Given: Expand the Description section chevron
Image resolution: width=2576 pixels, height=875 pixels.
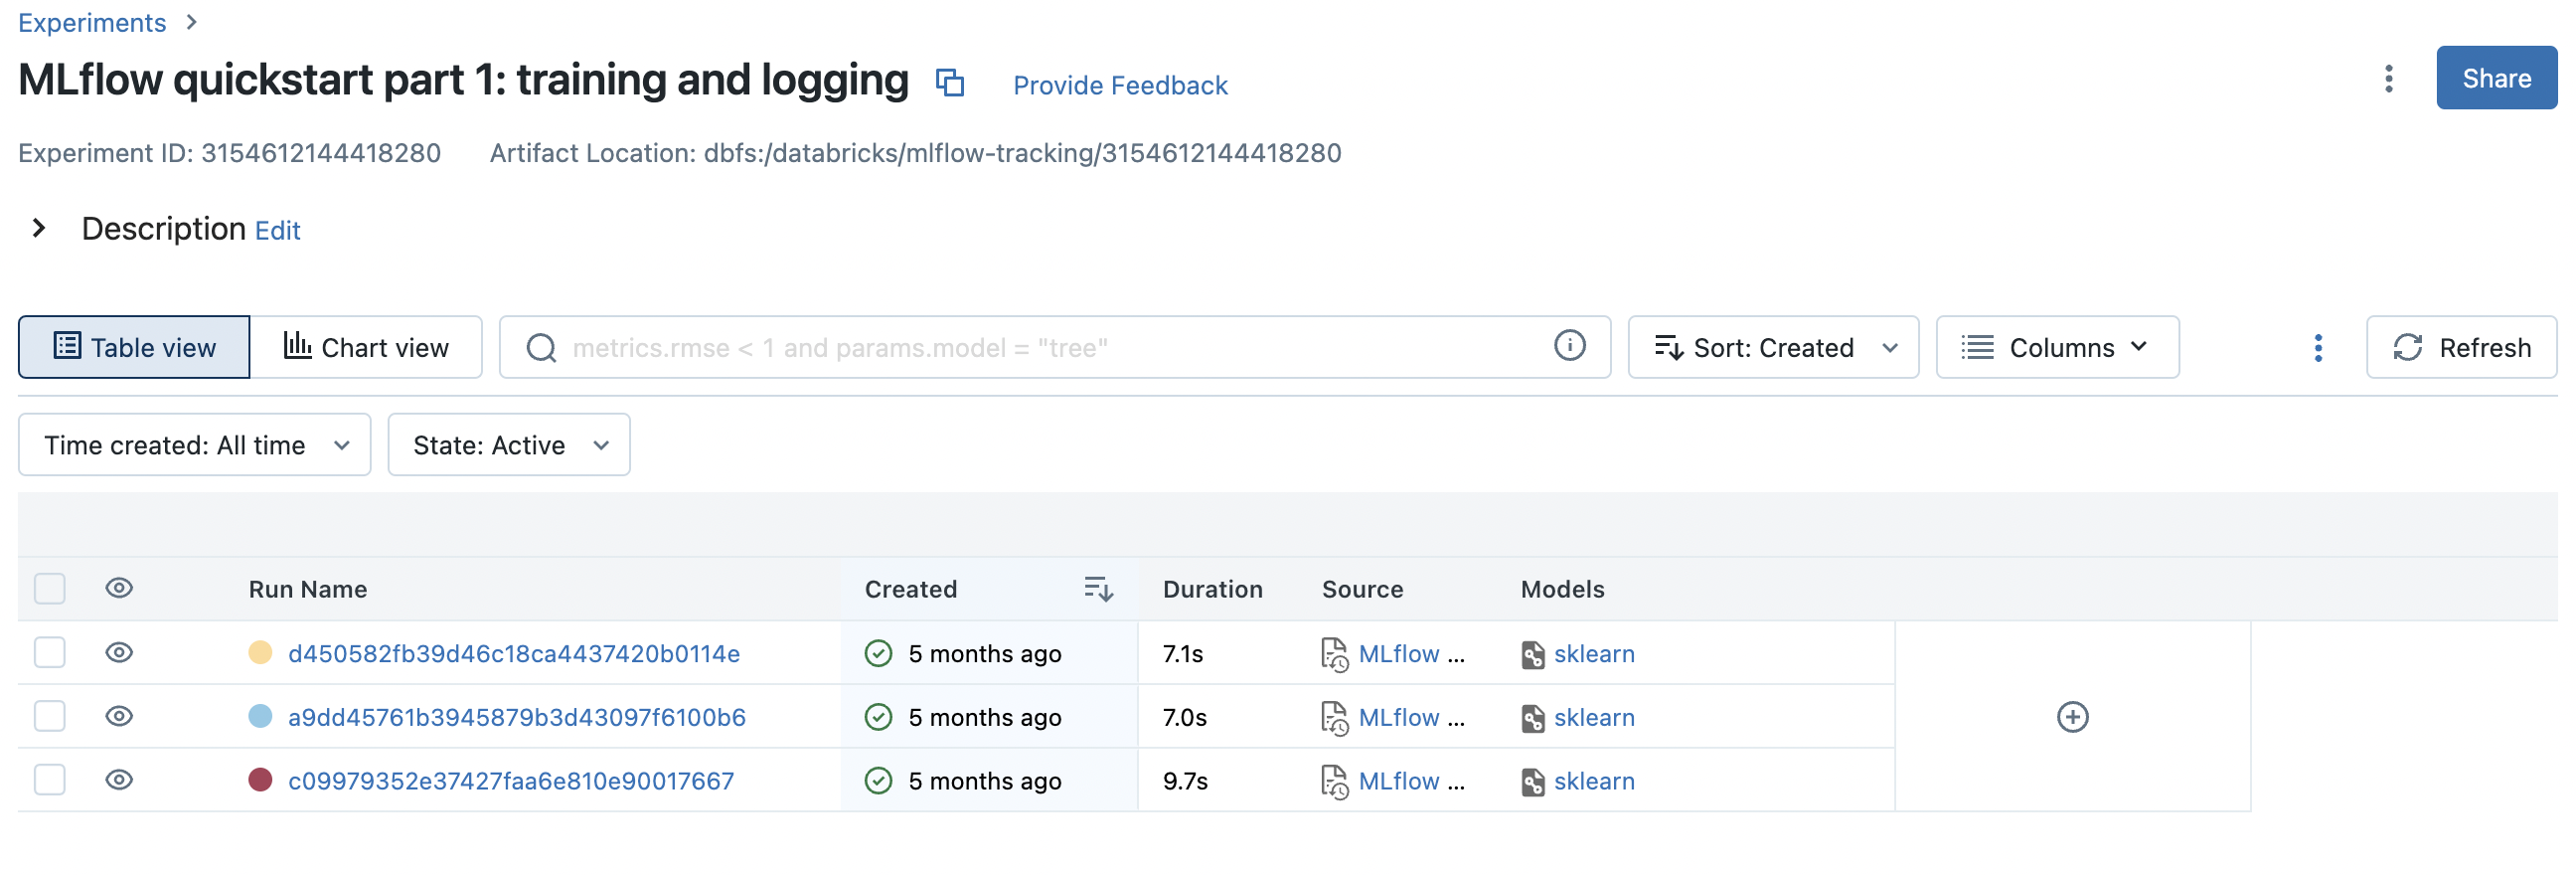Looking at the screenshot, I should point(39,229).
